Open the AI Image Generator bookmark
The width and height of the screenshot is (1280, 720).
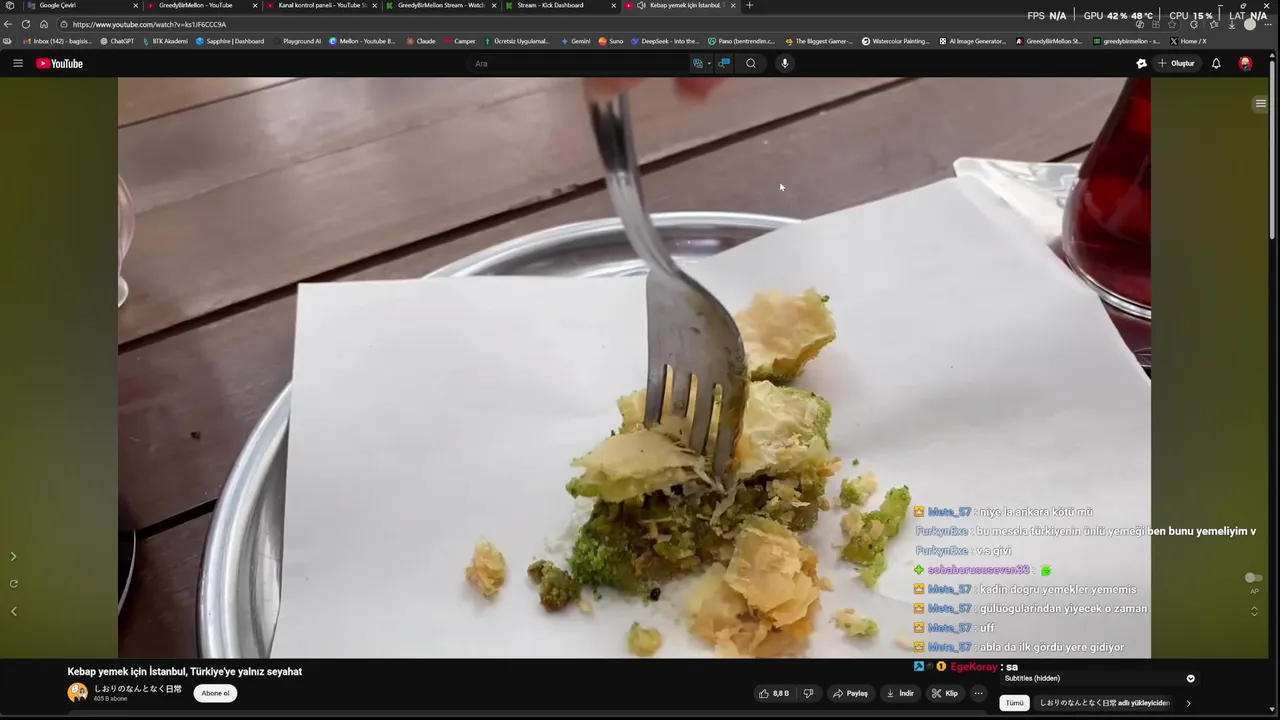point(973,41)
